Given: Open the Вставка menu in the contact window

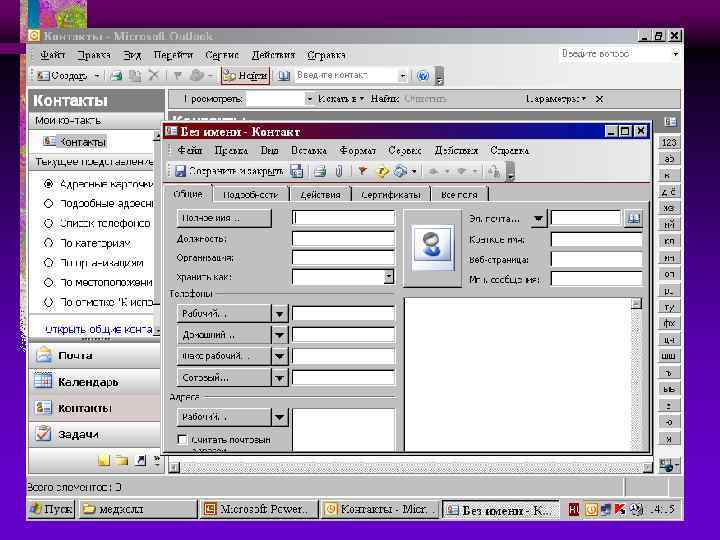Looking at the screenshot, I should tap(309, 151).
